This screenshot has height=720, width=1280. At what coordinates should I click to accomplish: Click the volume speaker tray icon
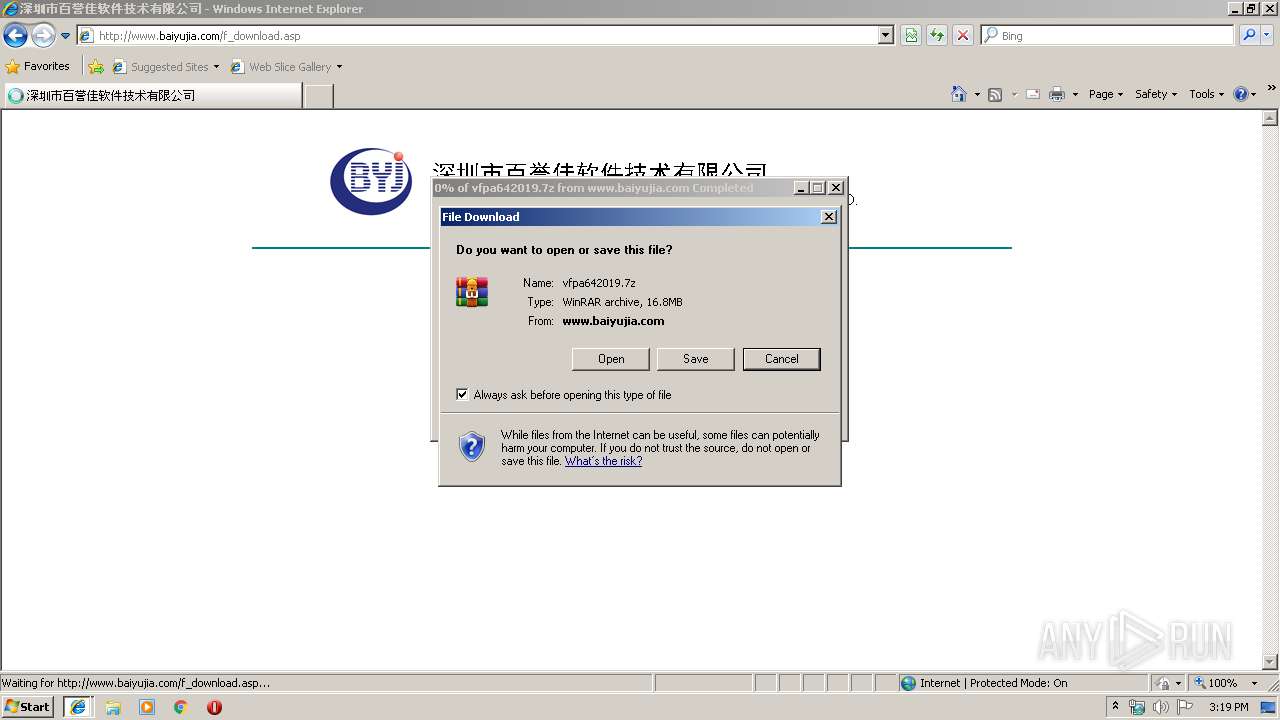1160,707
